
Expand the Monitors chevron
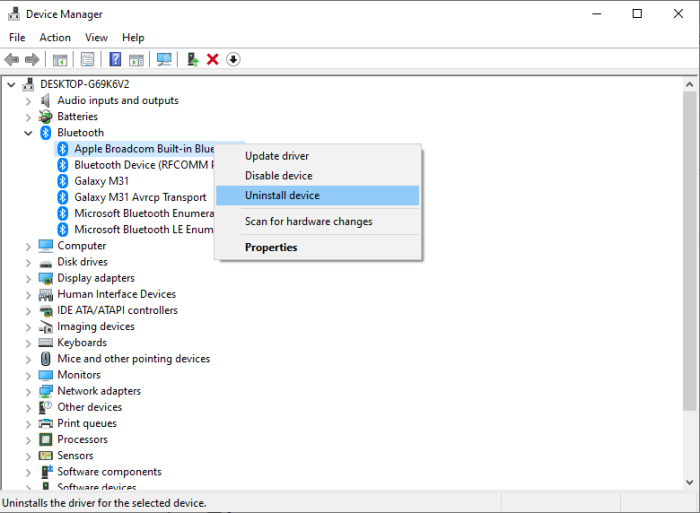pyautogui.click(x=28, y=375)
